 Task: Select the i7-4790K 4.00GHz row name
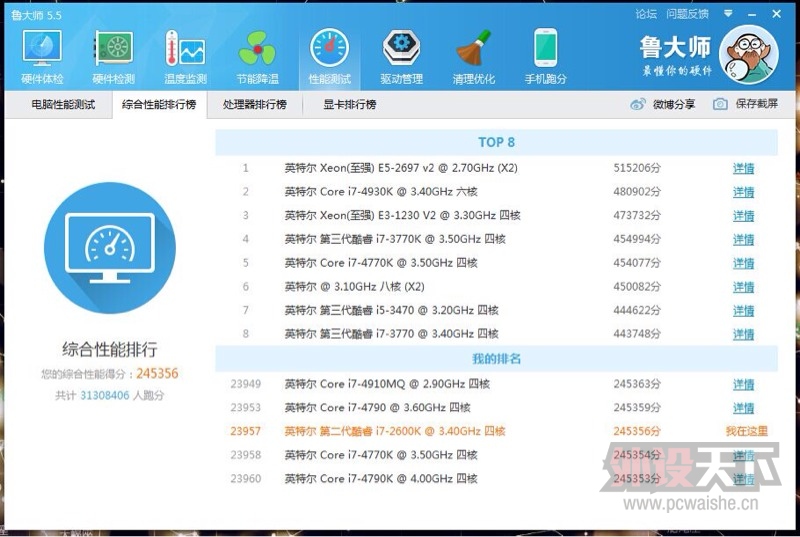click(381, 478)
